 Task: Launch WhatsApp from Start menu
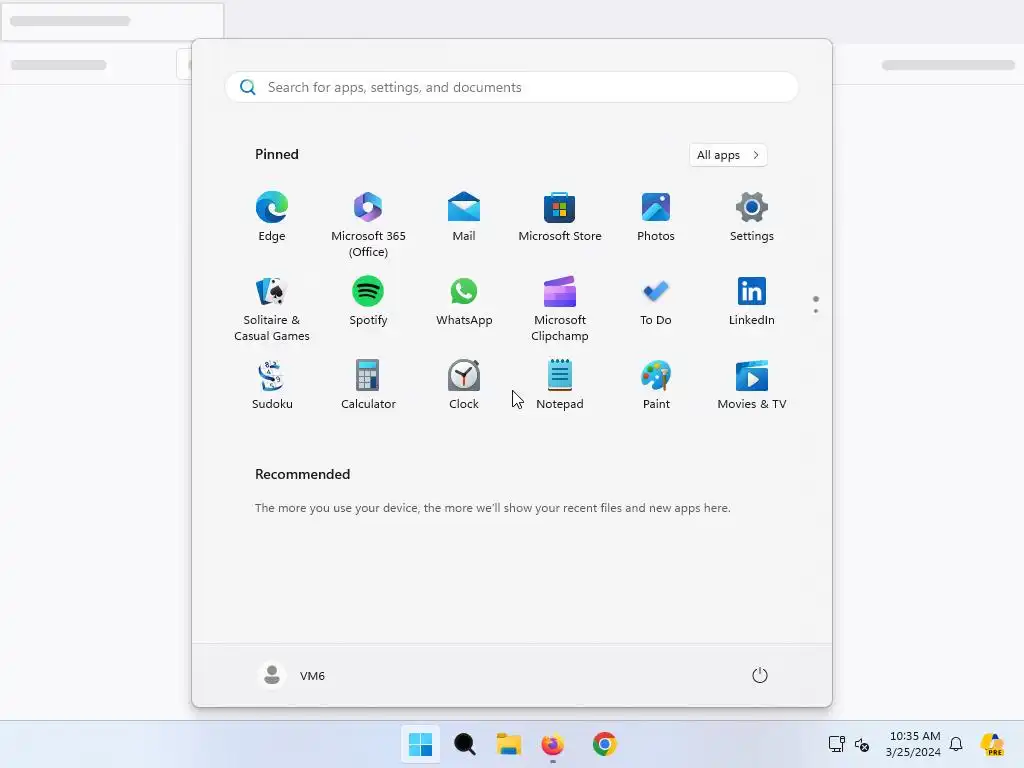click(x=464, y=301)
